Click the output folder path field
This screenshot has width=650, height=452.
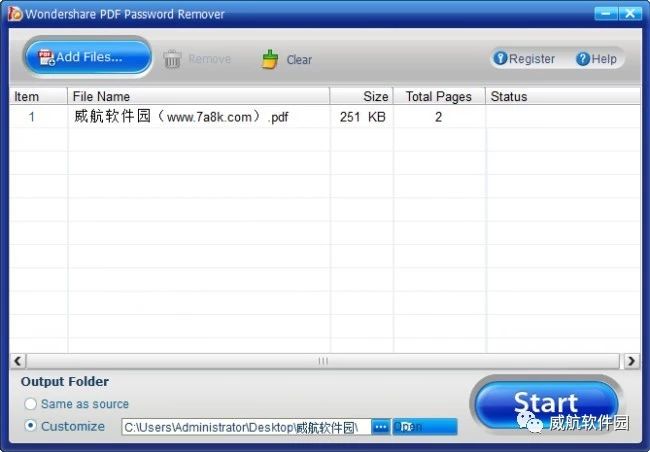point(246,427)
